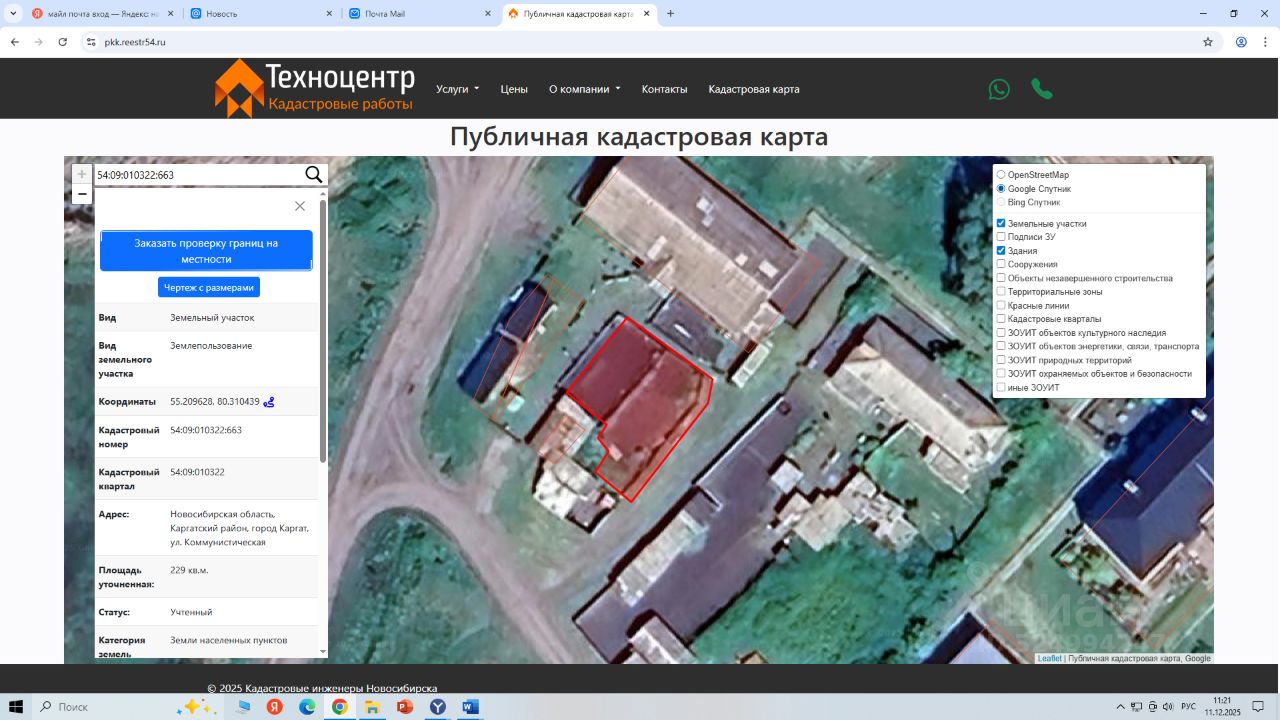
Task: Switch to the Почта Mail tab
Action: [421, 14]
